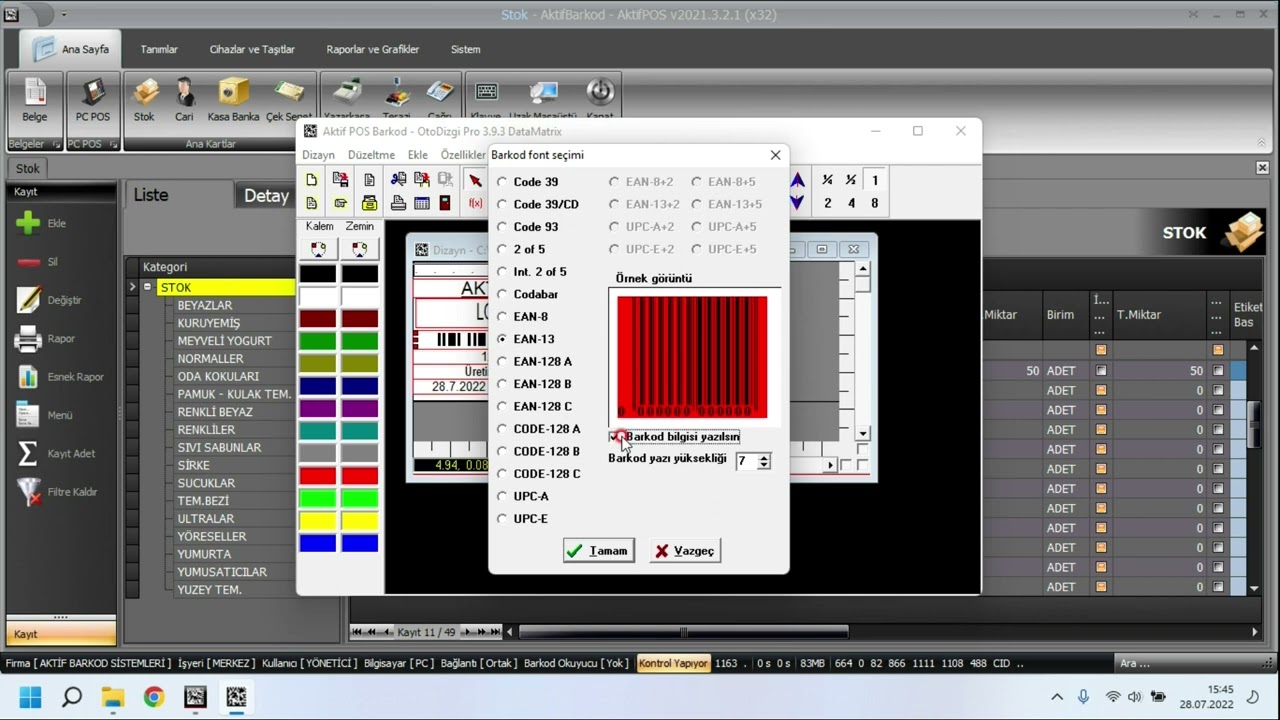Open Windows Start menu
The height and width of the screenshot is (720, 1280).
31,697
